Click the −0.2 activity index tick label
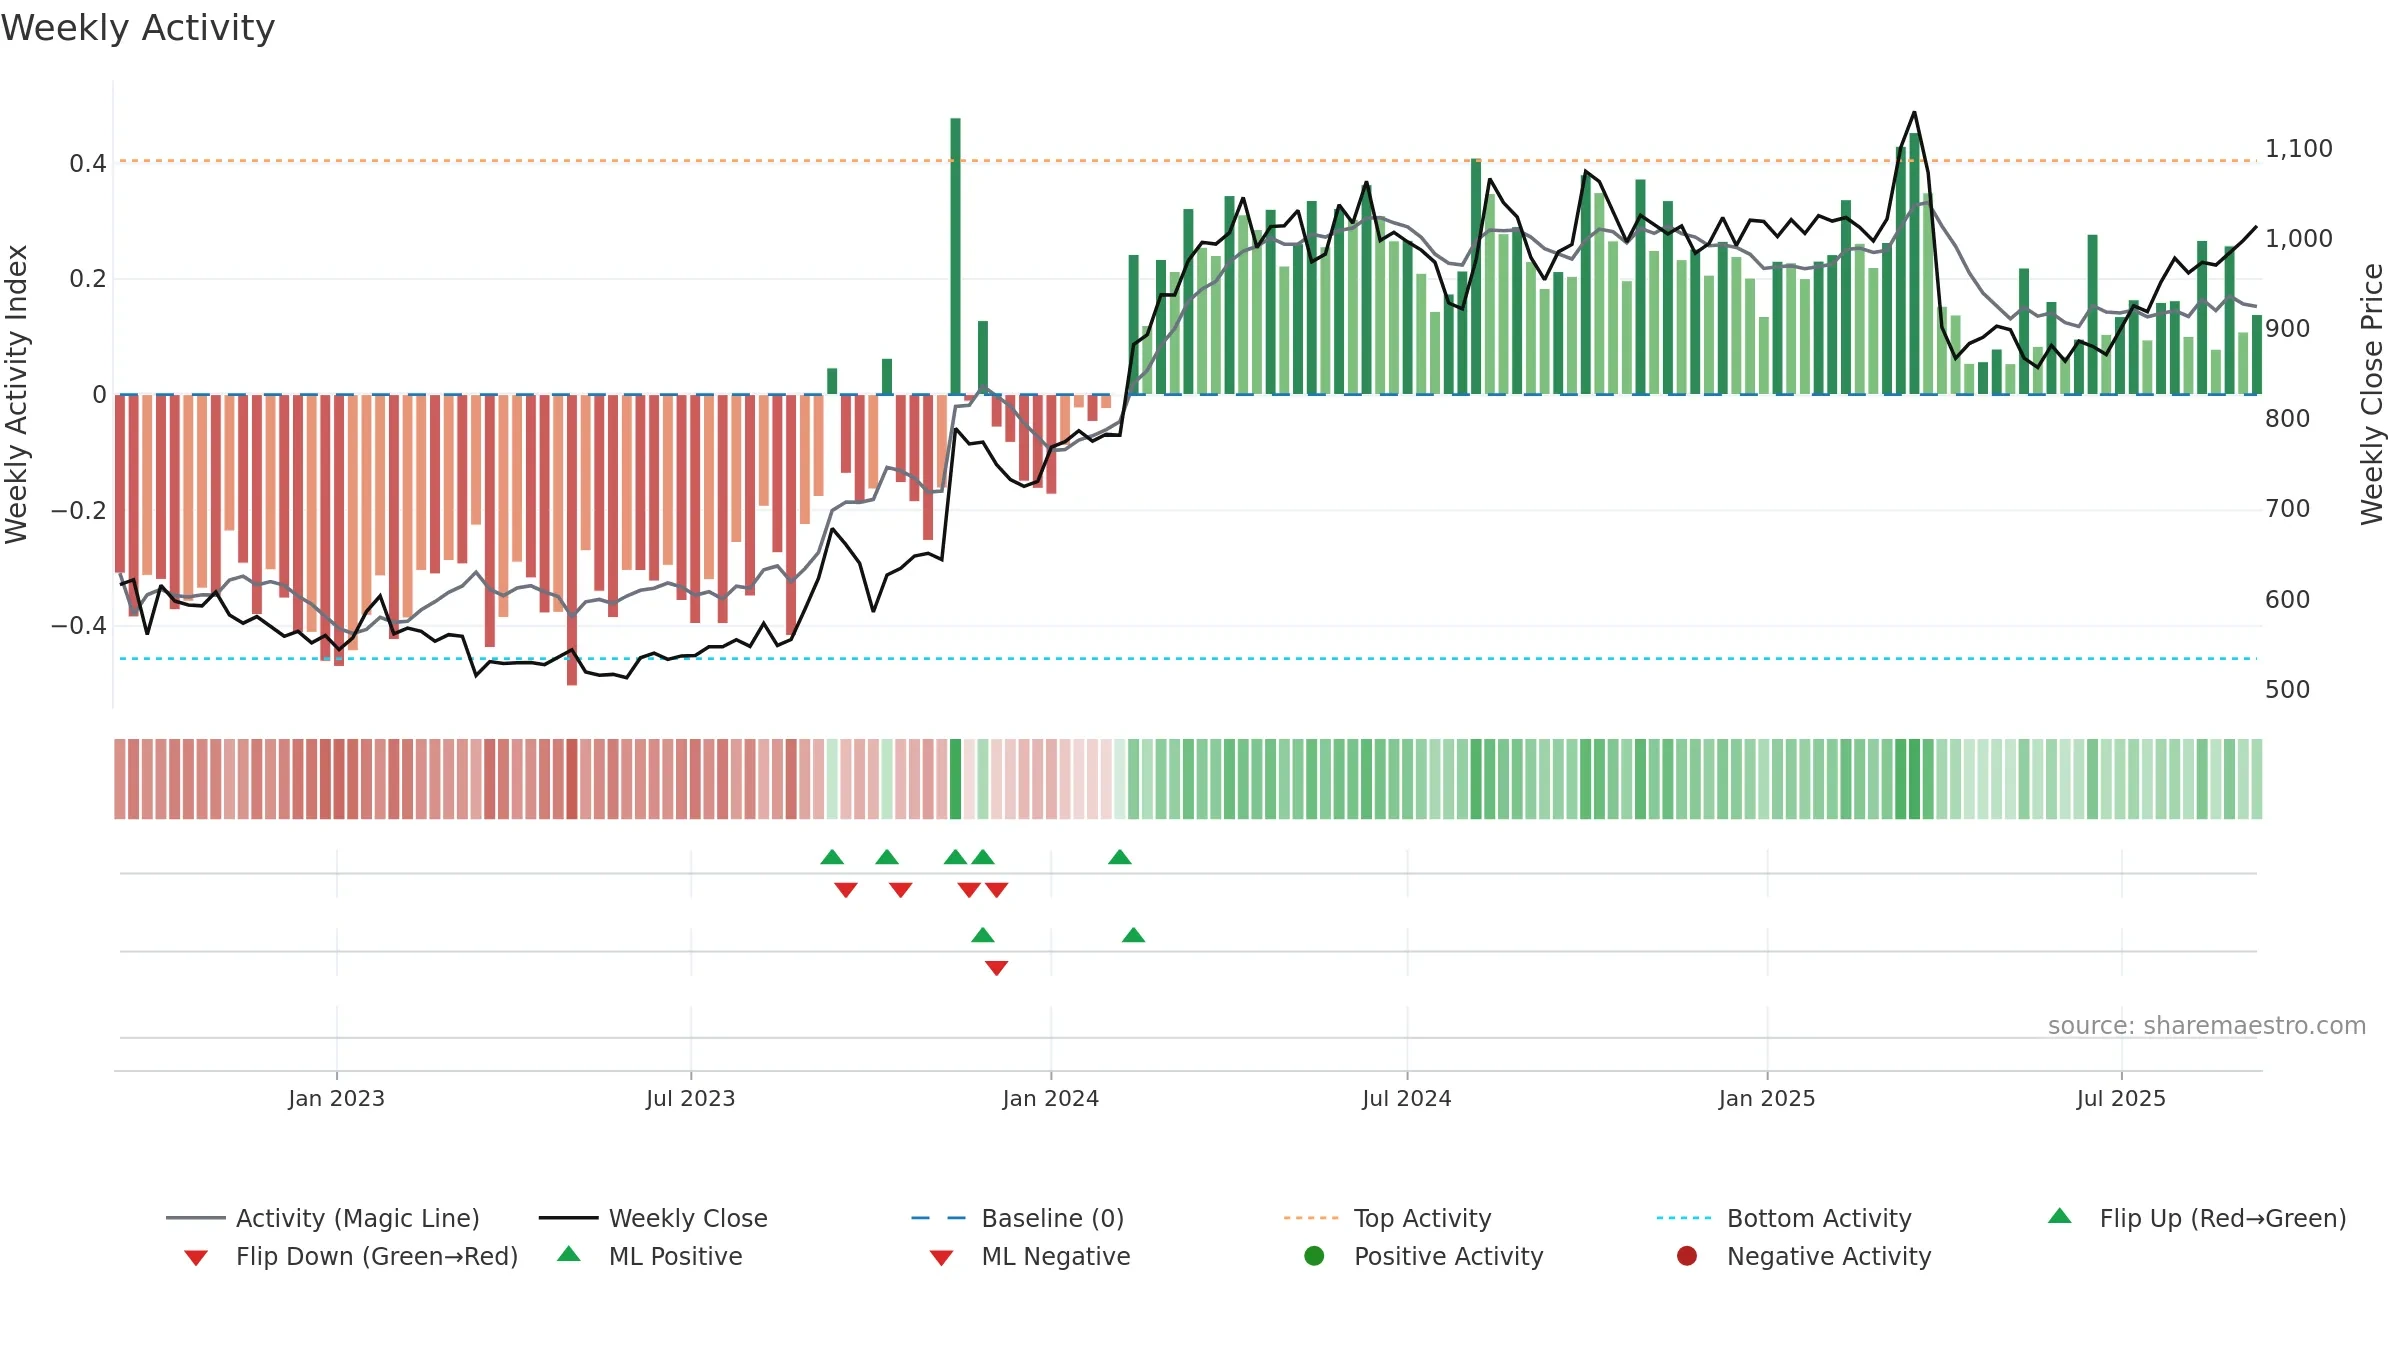The image size is (2400, 1350). (x=79, y=510)
